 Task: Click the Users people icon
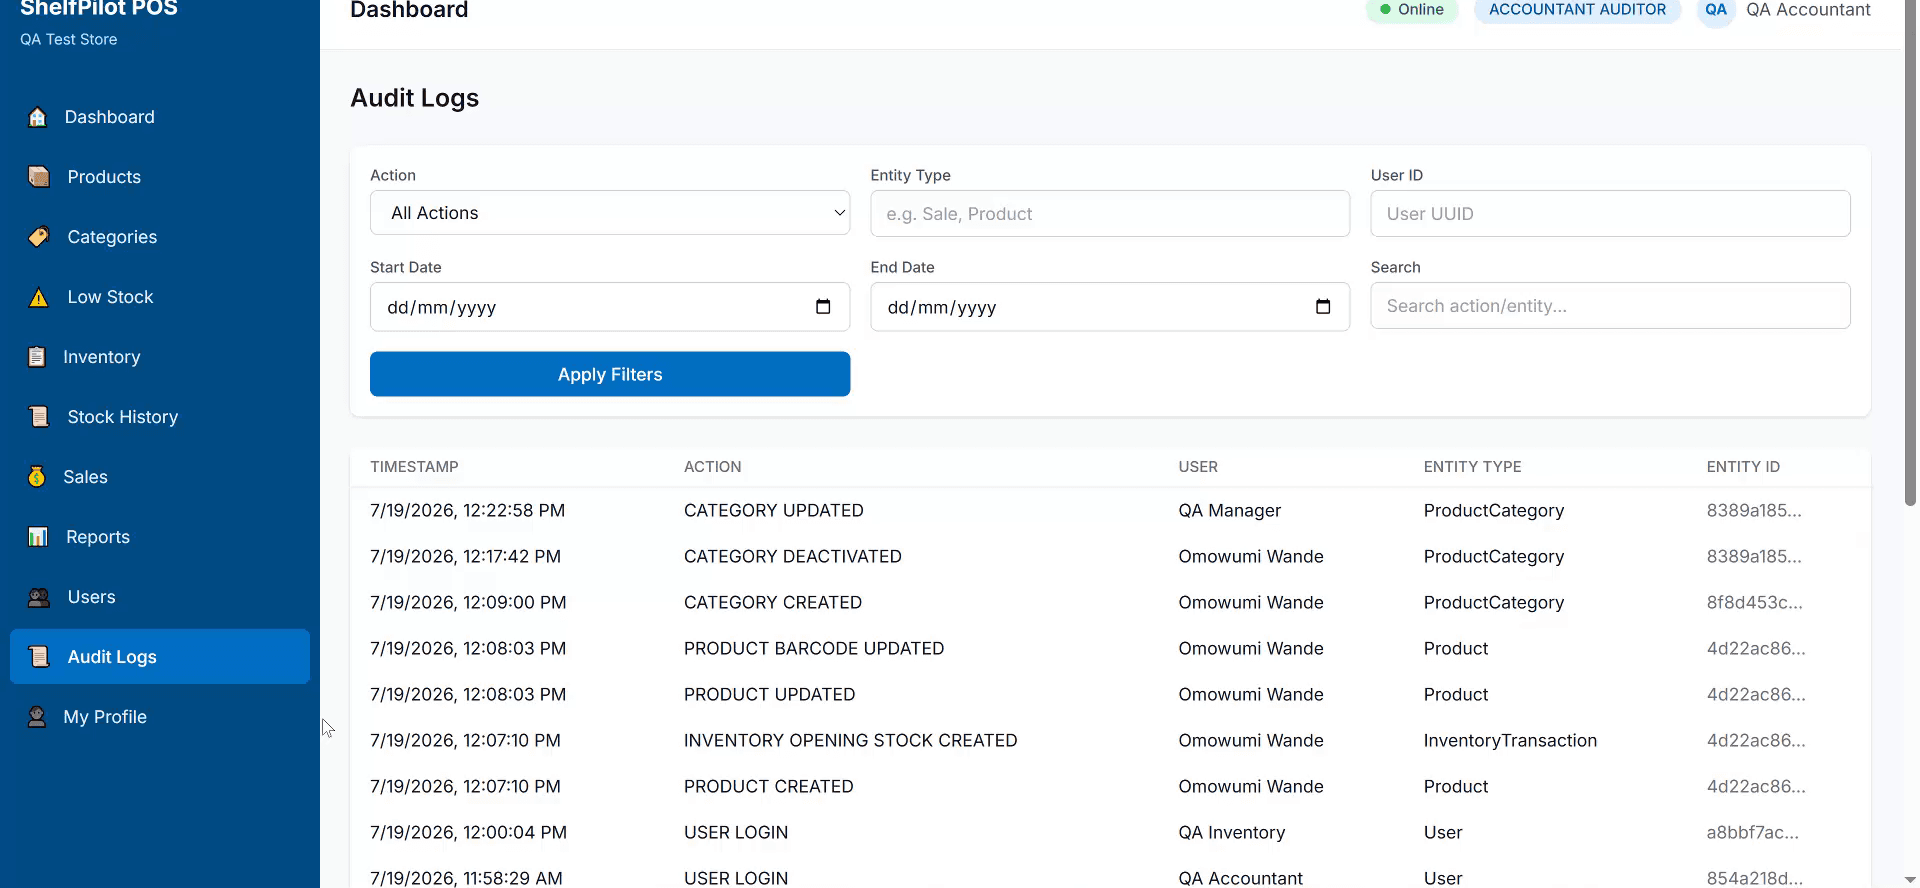(39, 597)
